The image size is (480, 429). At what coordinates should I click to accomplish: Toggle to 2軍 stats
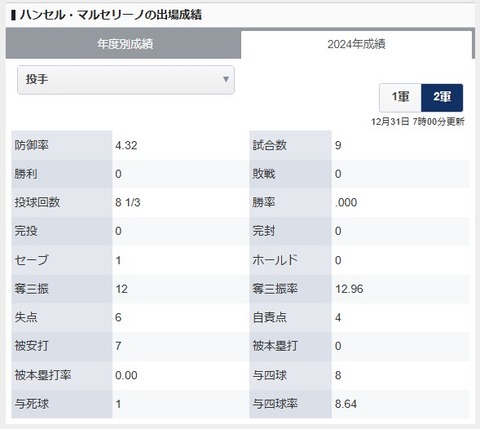click(x=442, y=97)
